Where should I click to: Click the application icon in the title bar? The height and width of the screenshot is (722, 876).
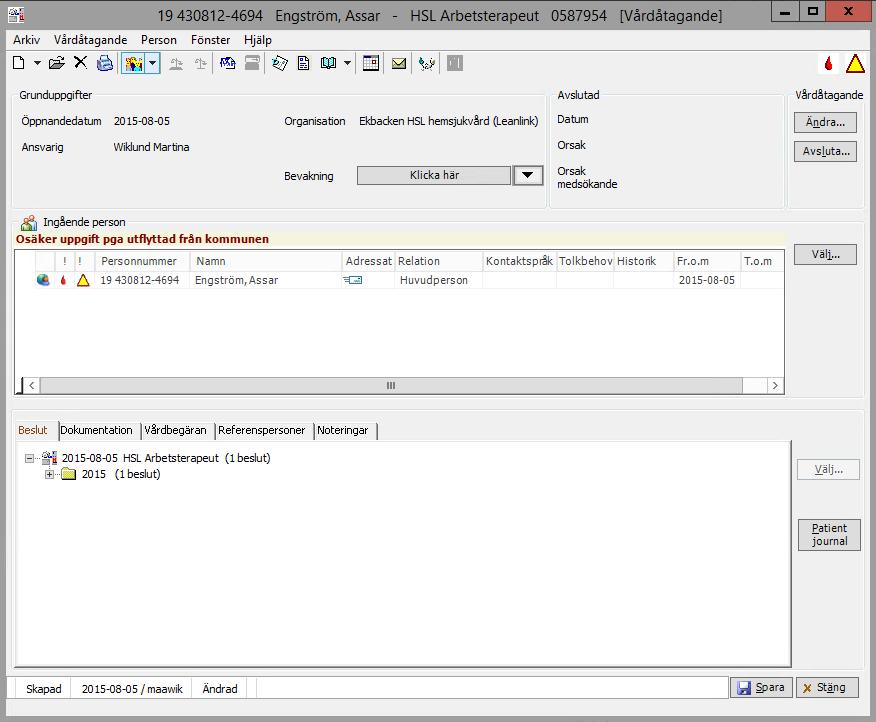click(17, 13)
